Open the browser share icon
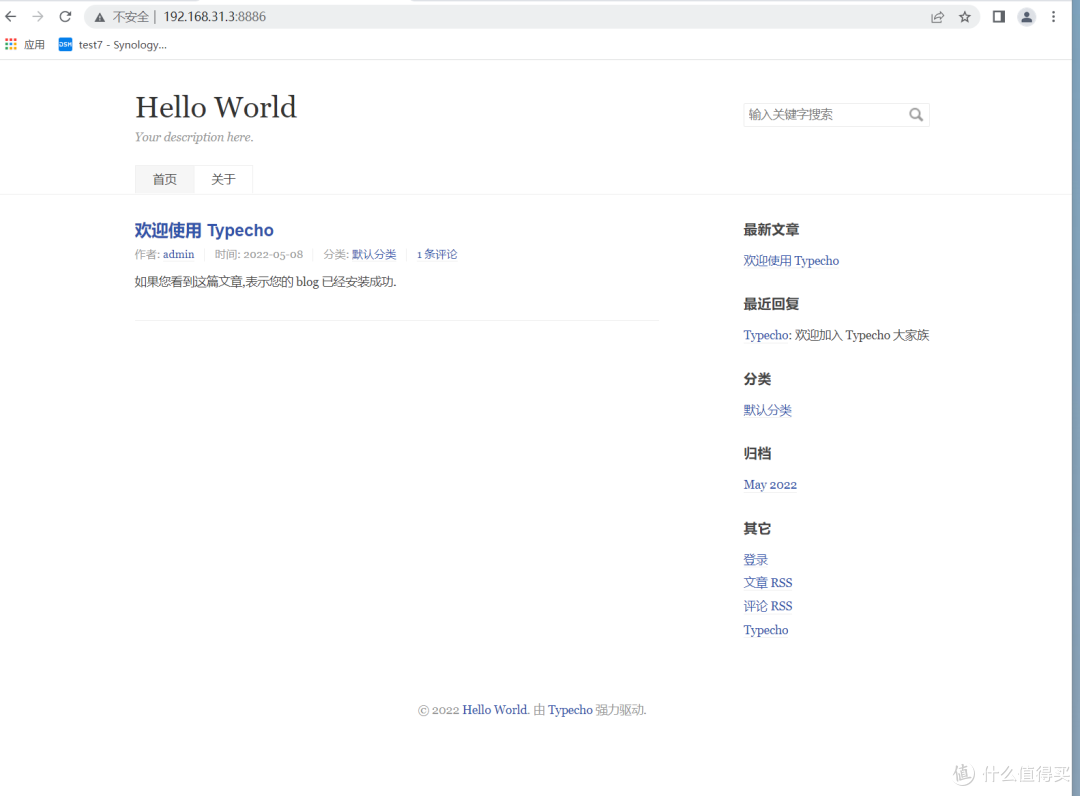 (x=937, y=16)
